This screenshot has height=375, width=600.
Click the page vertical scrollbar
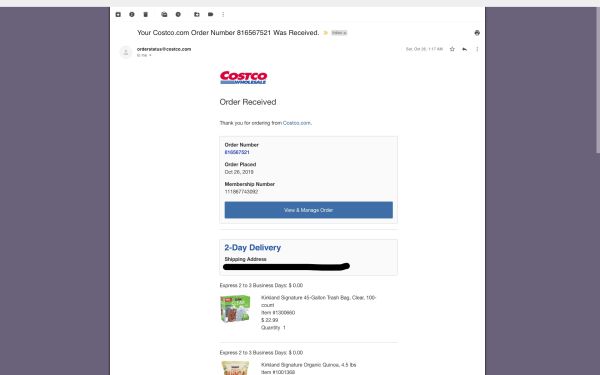pos(598,80)
